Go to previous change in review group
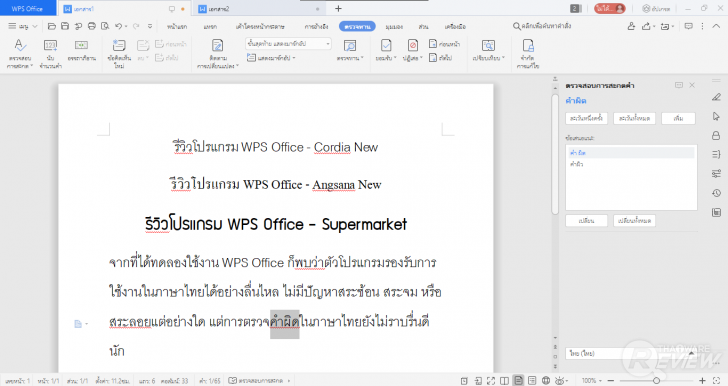This screenshot has height=386, width=728. [444, 44]
